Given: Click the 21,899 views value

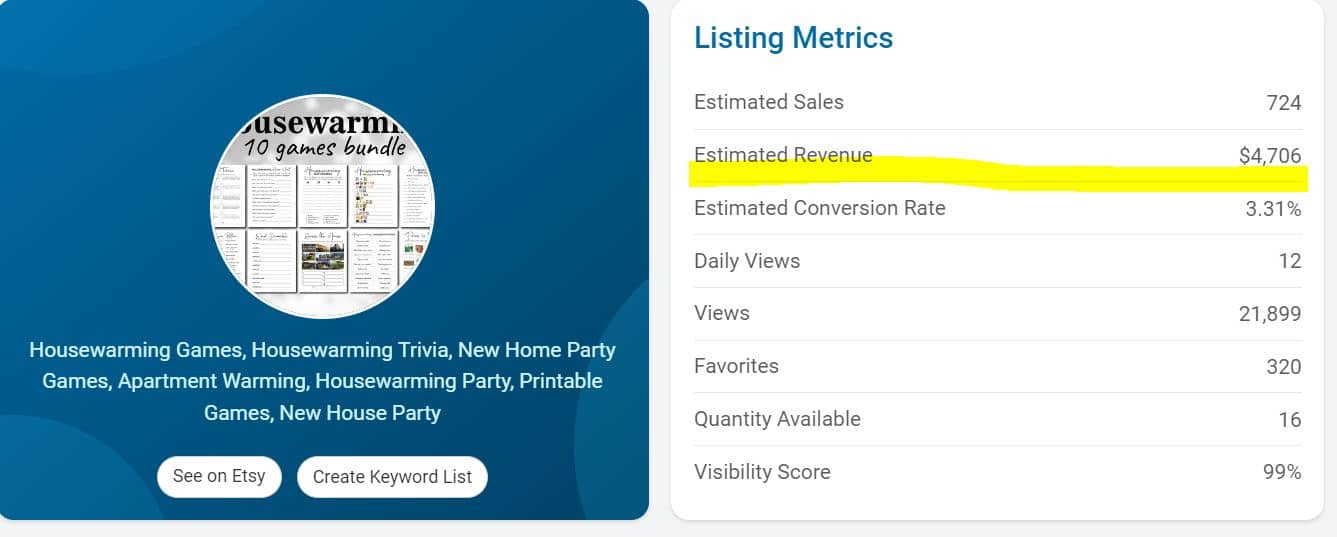Looking at the screenshot, I should 1270,314.
